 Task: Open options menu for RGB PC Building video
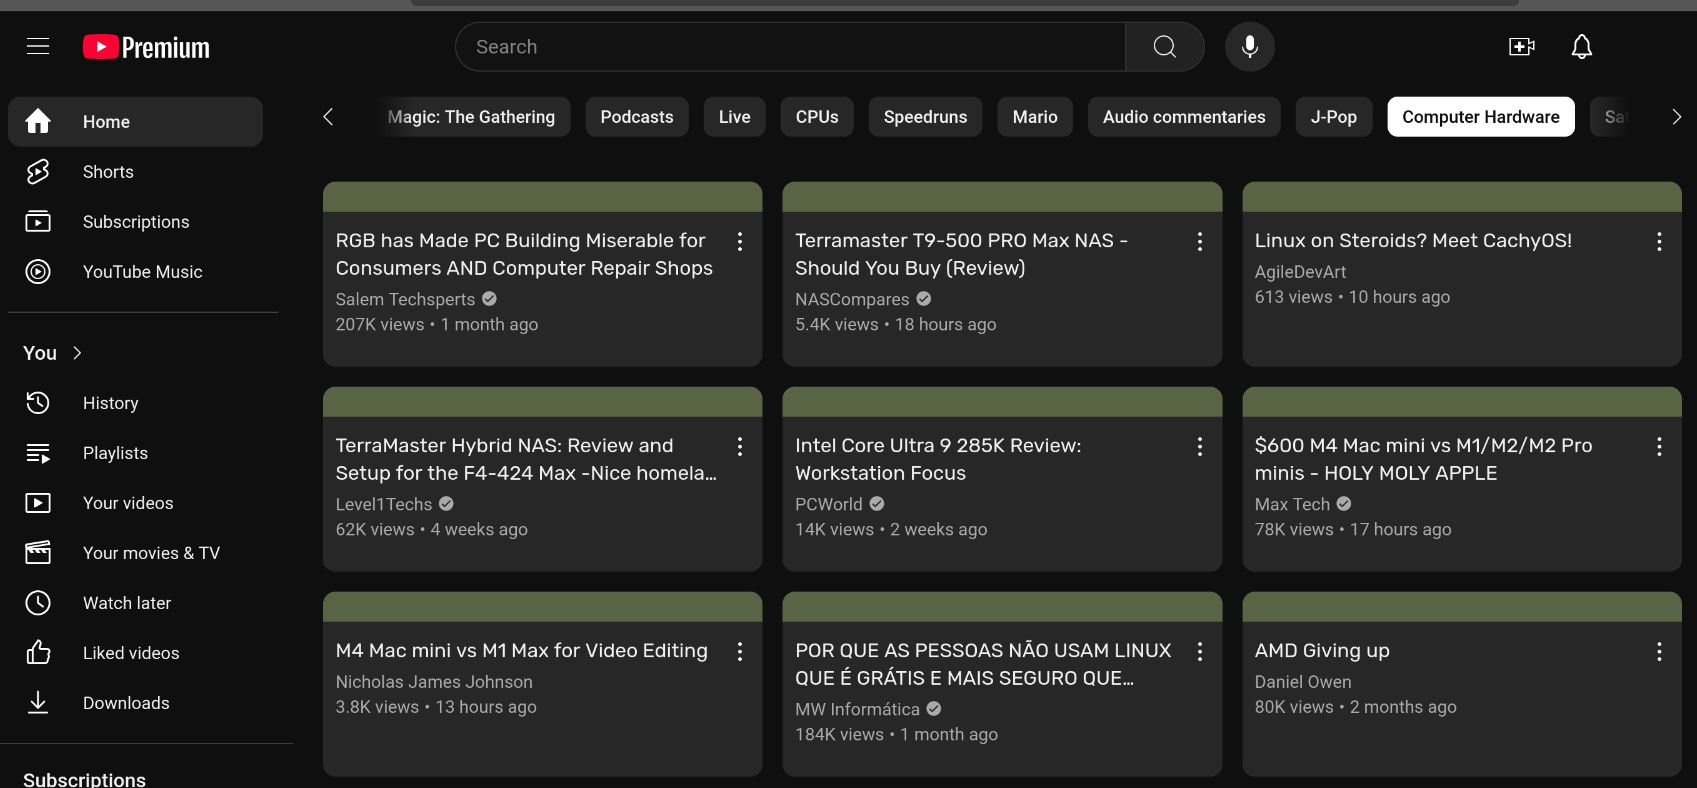740,241
